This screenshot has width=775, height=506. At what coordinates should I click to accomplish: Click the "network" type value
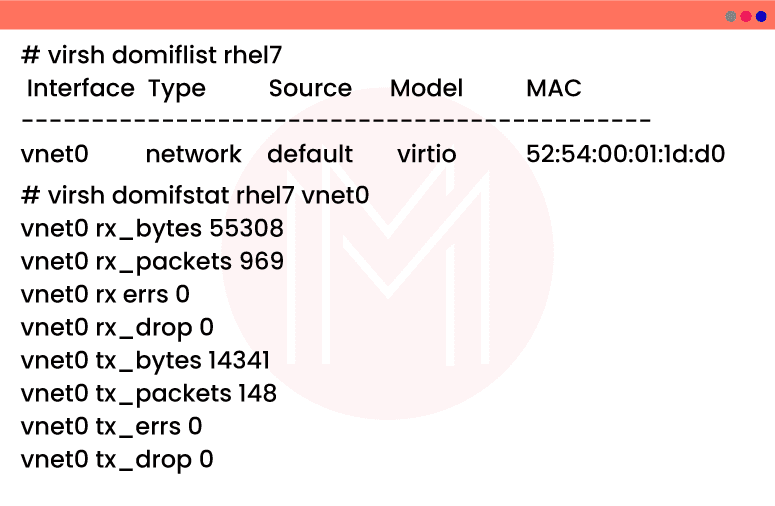[x=193, y=154]
